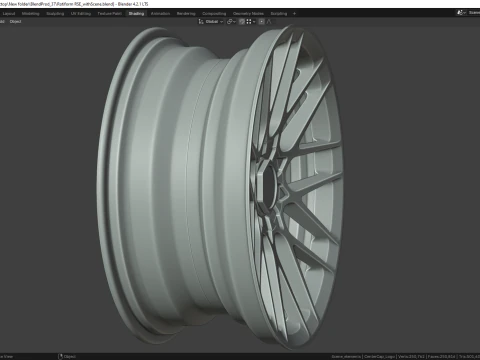
Task: Open the Global transform orientation dropdown
Action: coord(211,21)
